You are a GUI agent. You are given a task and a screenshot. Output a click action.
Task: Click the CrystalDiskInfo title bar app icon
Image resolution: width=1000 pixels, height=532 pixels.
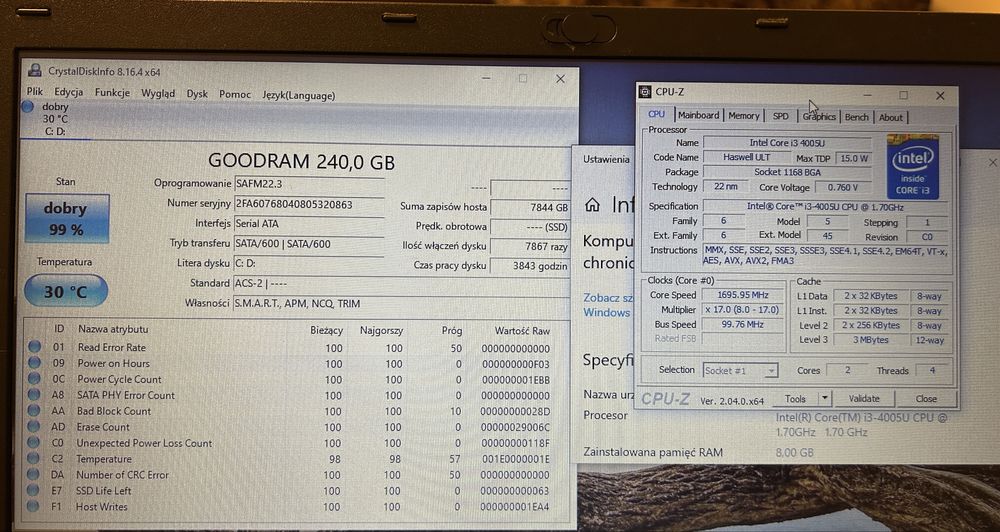click(36, 71)
